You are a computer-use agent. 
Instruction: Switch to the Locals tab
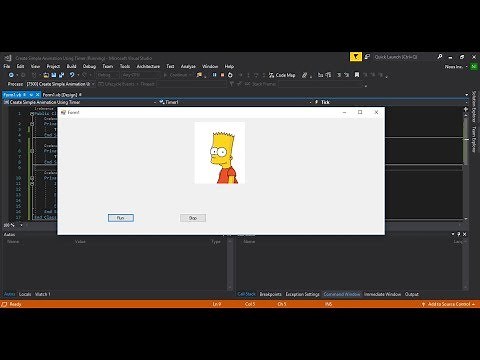click(x=25, y=294)
